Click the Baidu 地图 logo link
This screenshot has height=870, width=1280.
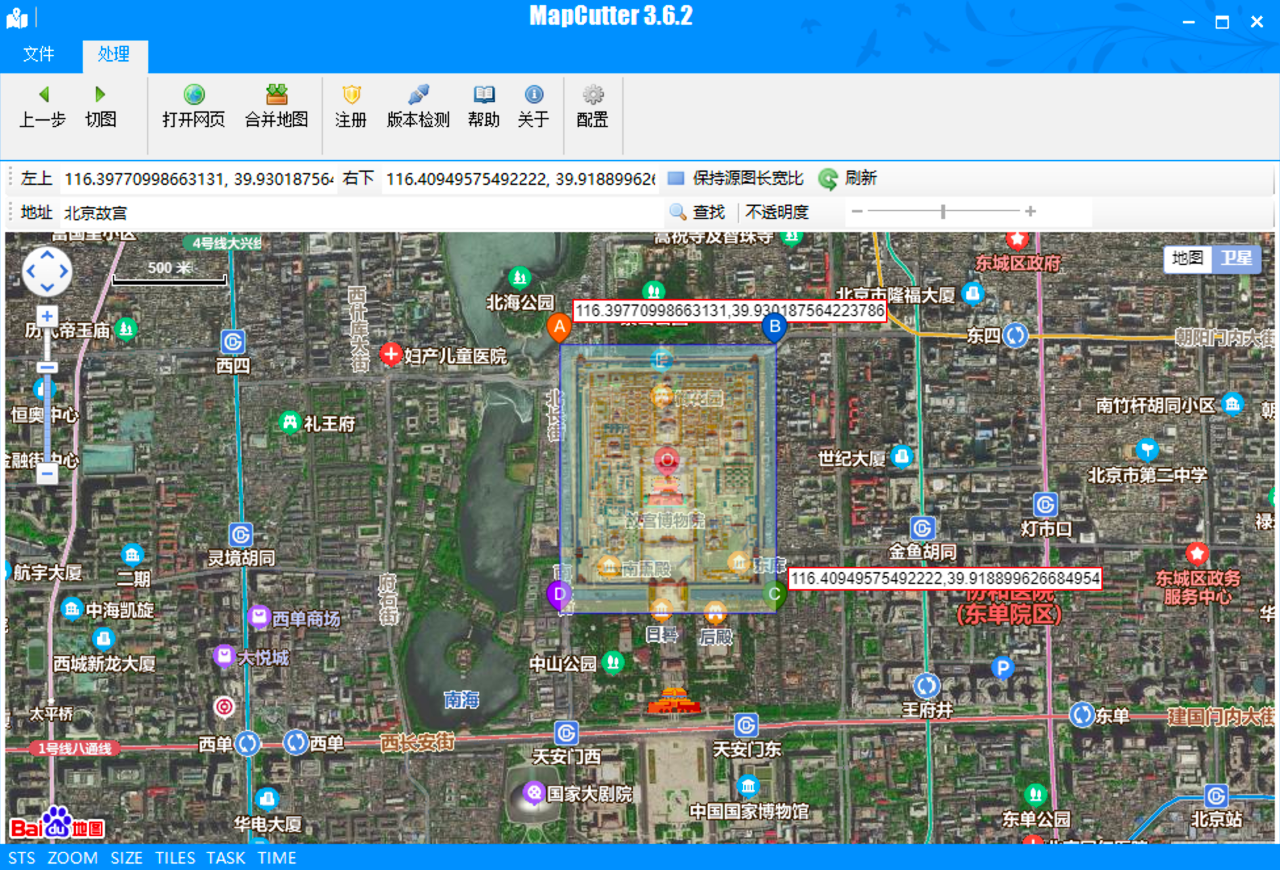57,823
